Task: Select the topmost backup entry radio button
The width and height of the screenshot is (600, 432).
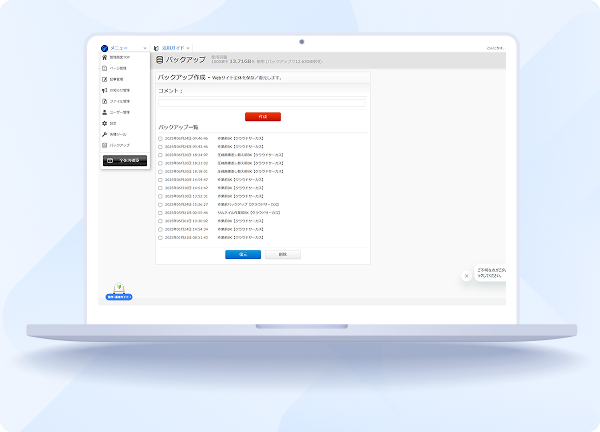Action: 160,139
